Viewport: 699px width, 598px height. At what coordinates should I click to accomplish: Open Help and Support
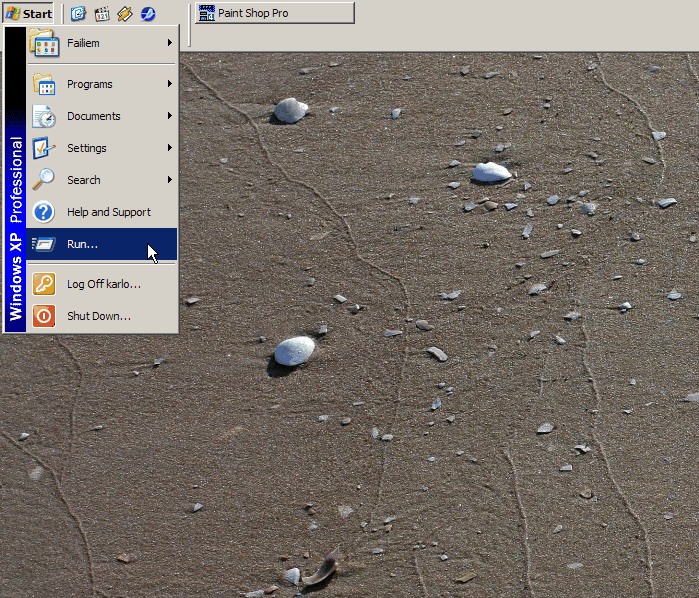(102, 212)
